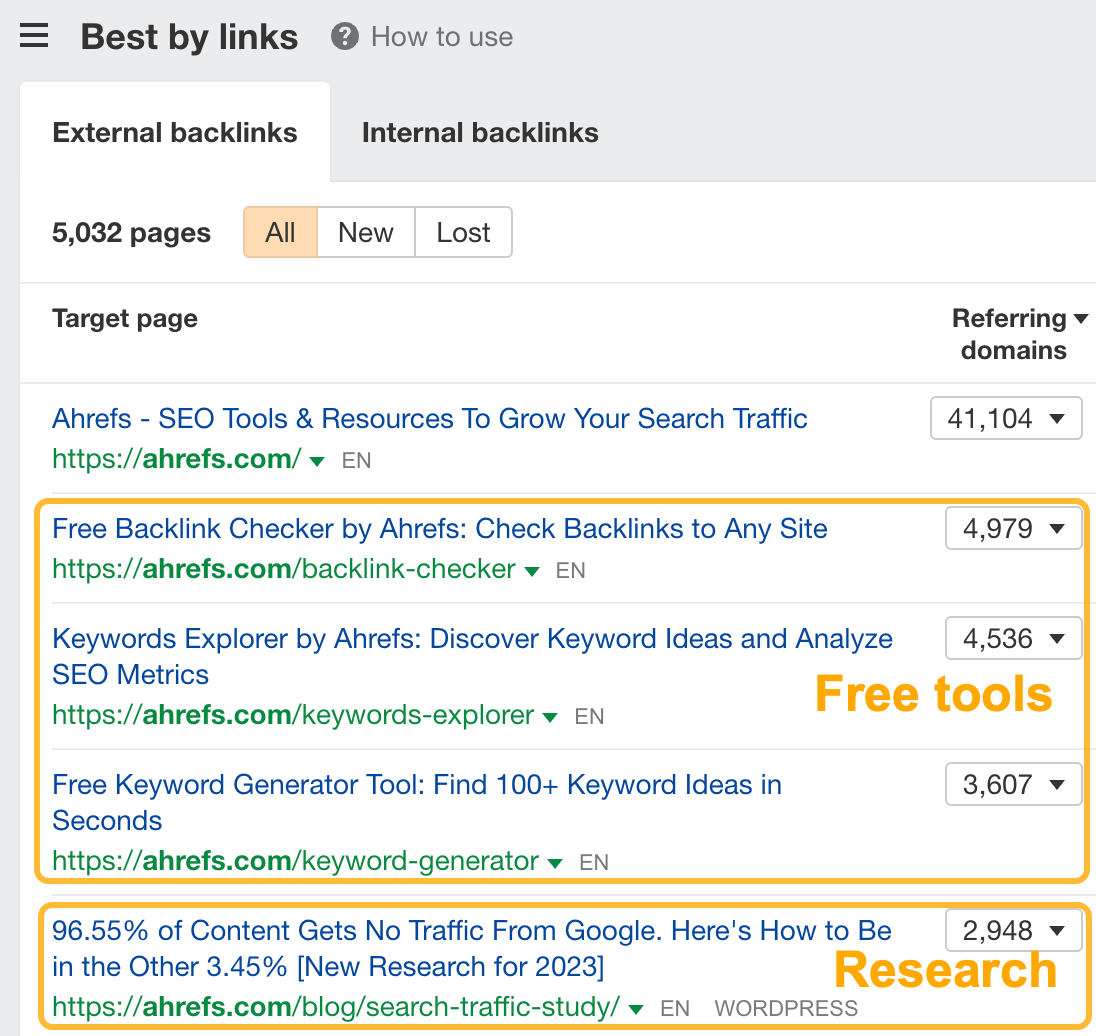Stay on the External backlinks tab

tap(174, 131)
